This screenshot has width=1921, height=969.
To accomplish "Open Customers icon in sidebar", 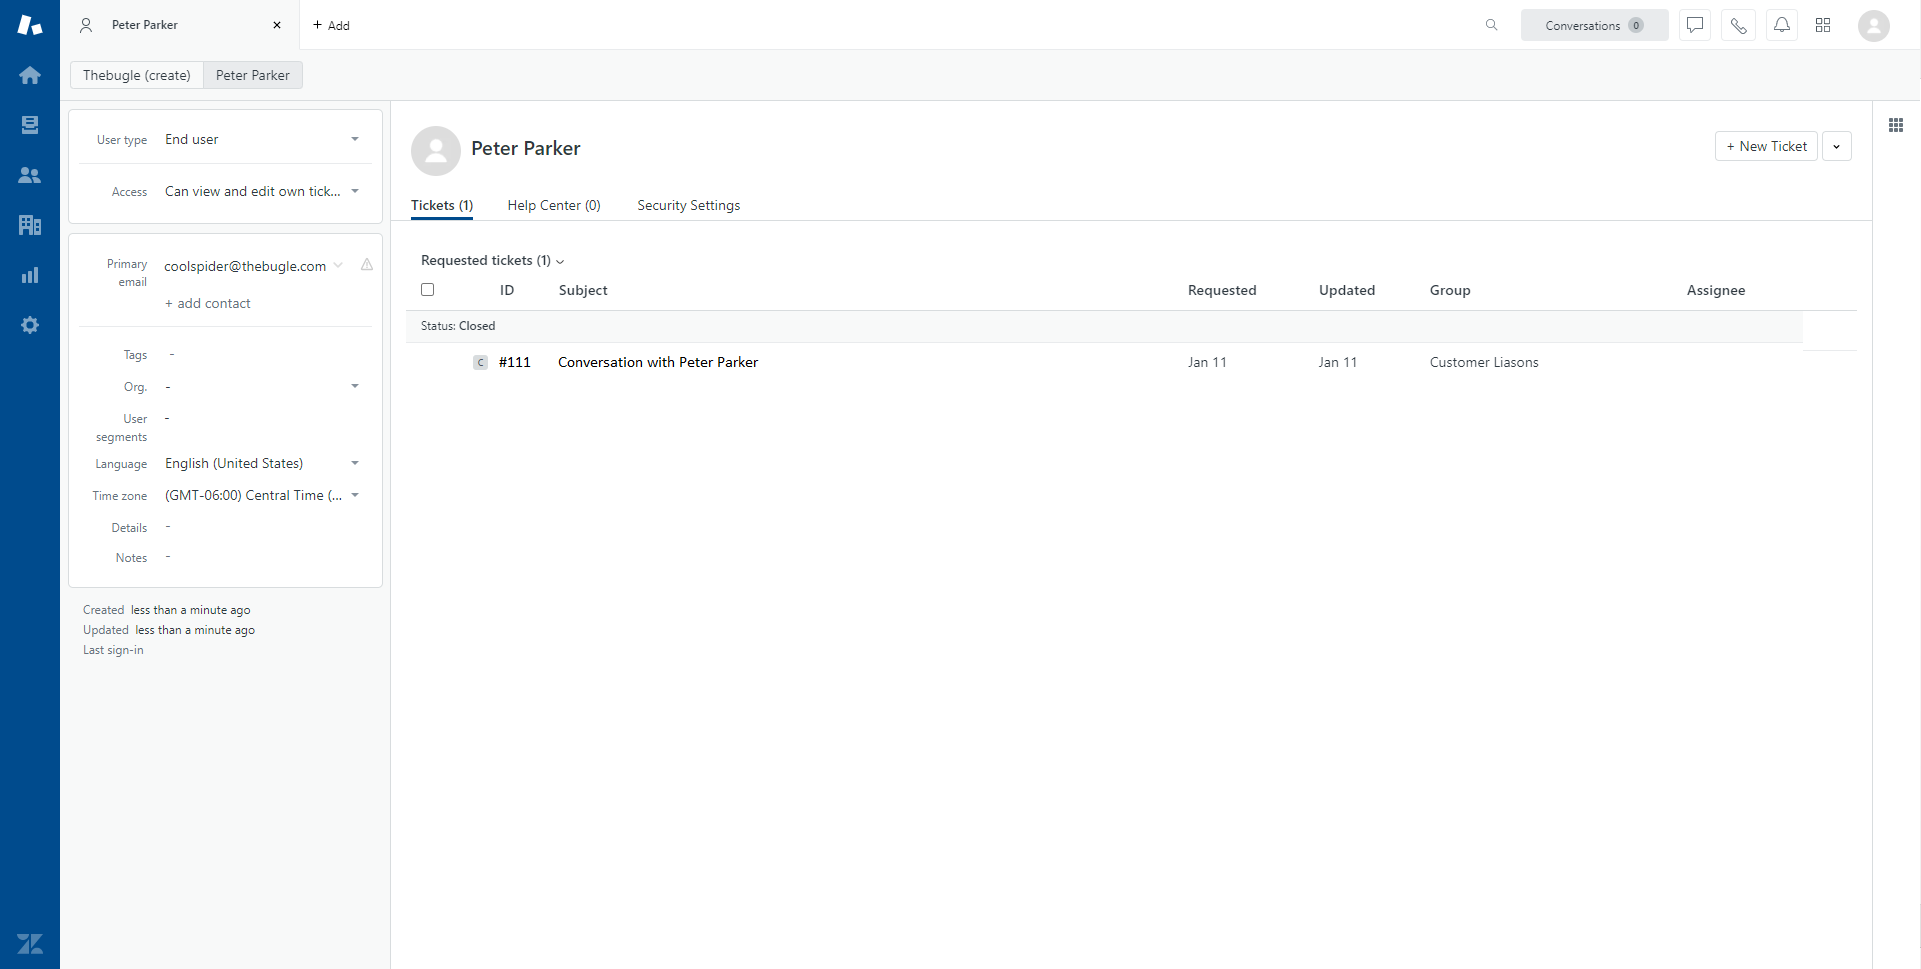I will pyautogui.click(x=30, y=175).
